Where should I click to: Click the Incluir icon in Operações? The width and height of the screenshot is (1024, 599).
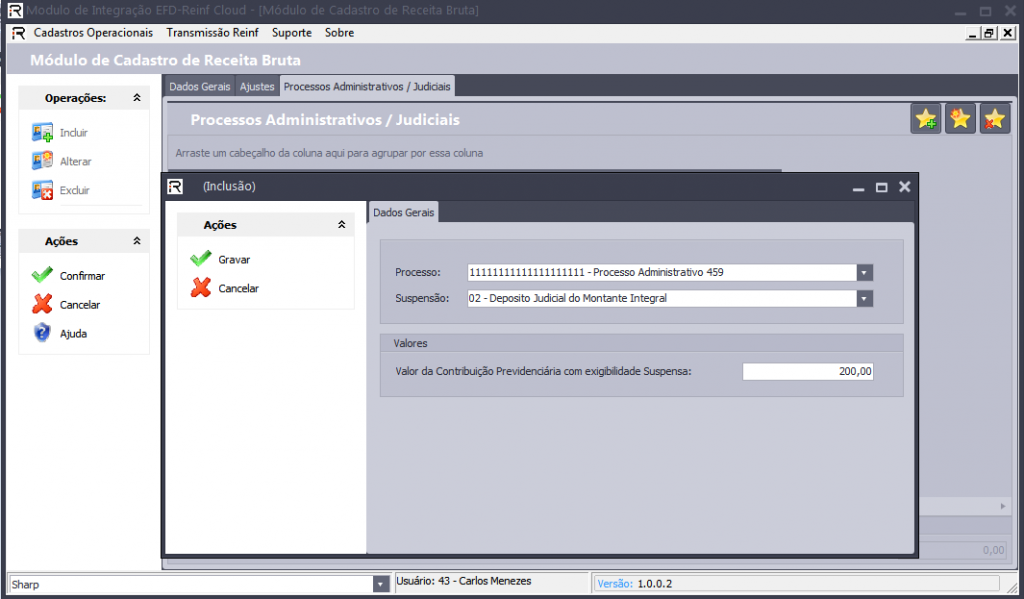pos(42,132)
